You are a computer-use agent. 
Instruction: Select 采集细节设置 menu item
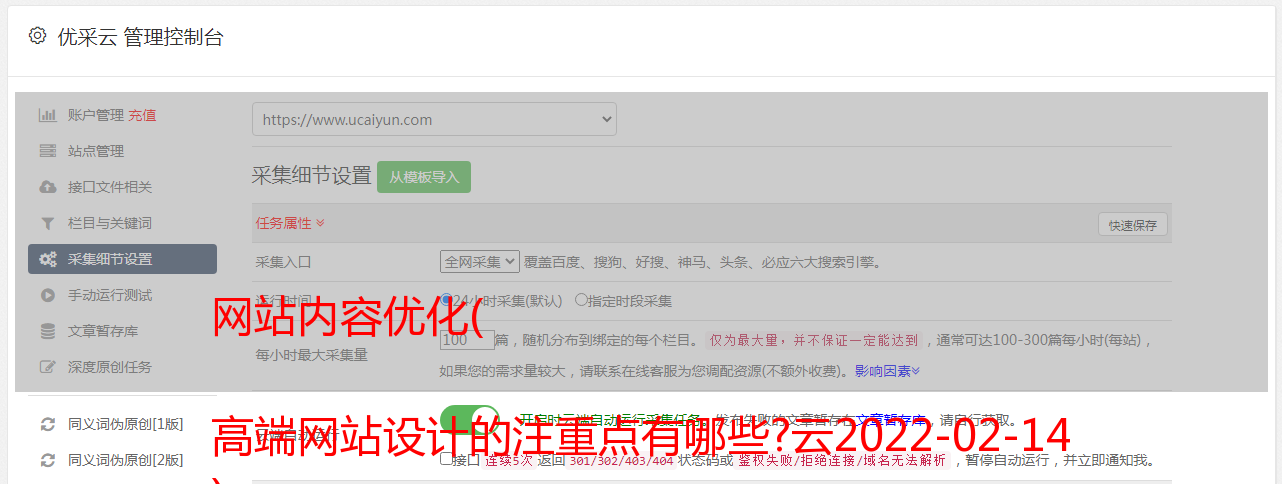pos(122,259)
